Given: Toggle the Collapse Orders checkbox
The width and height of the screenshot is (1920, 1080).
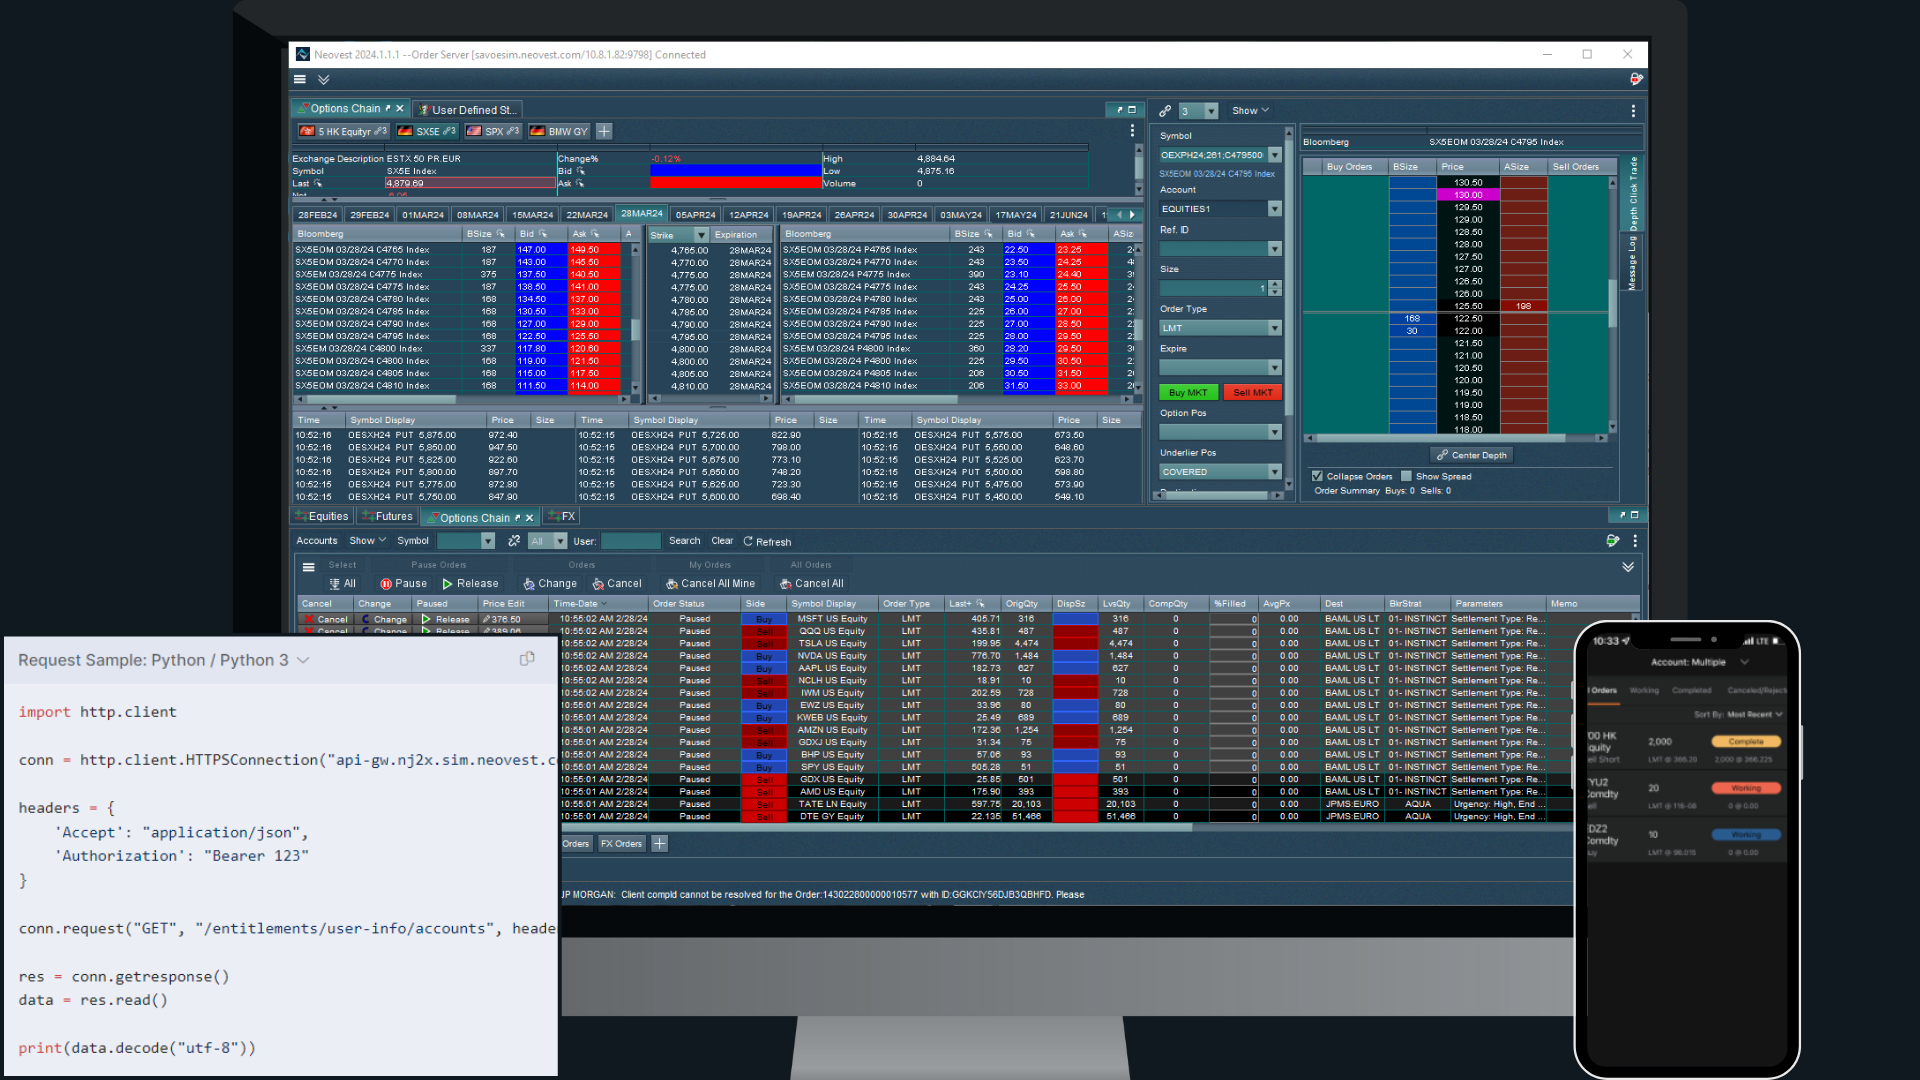Looking at the screenshot, I should (x=1317, y=476).
